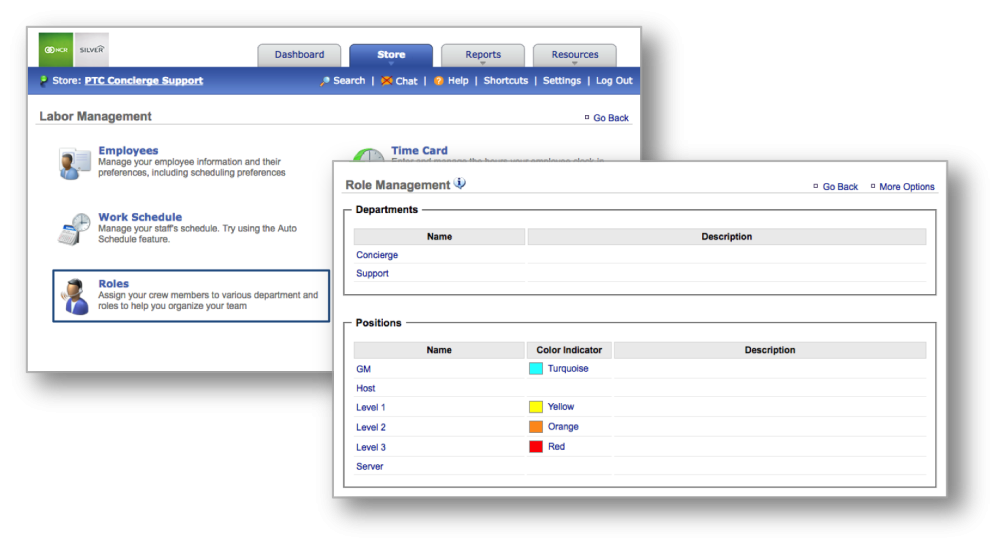This screenshot has width=1000, height=548.
Task: Click the Roles person icon
Action: [x=75, y=297]
